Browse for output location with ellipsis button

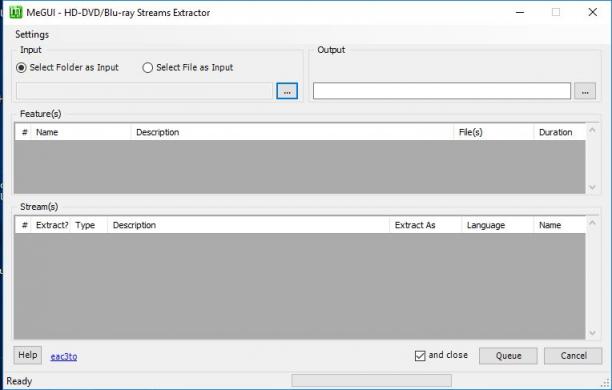click(585, 91)
